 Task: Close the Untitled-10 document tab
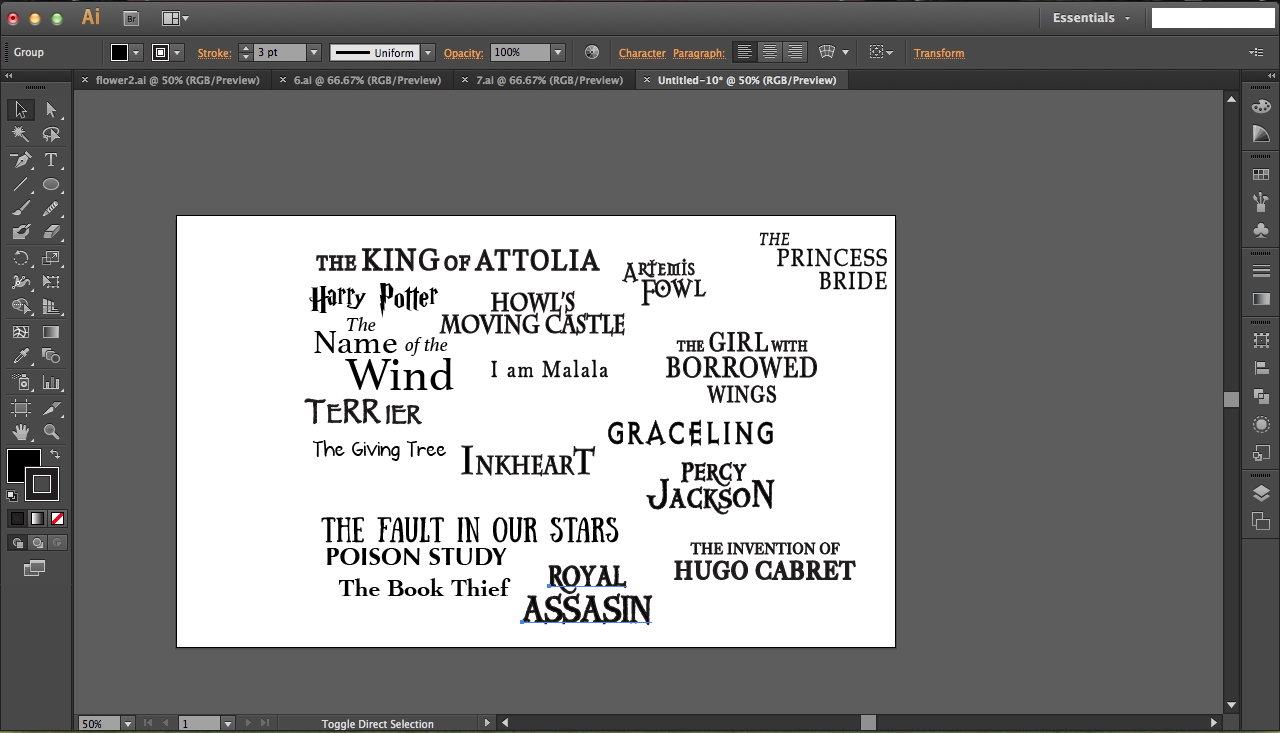647,80
